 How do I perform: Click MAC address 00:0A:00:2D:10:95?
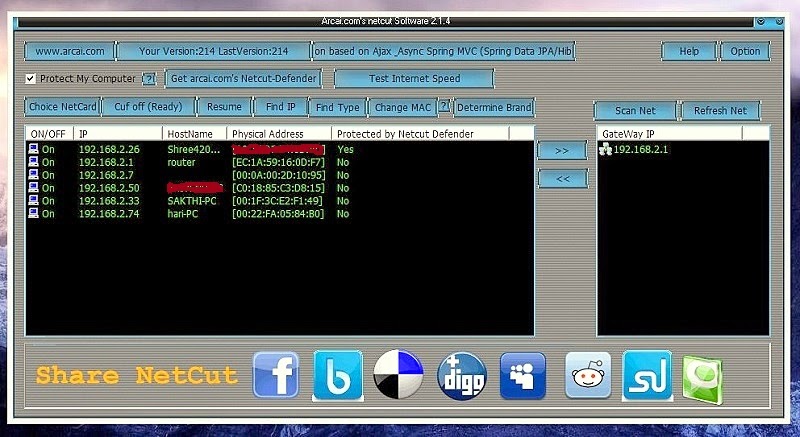pyautogui.click(x=278, y=175)
